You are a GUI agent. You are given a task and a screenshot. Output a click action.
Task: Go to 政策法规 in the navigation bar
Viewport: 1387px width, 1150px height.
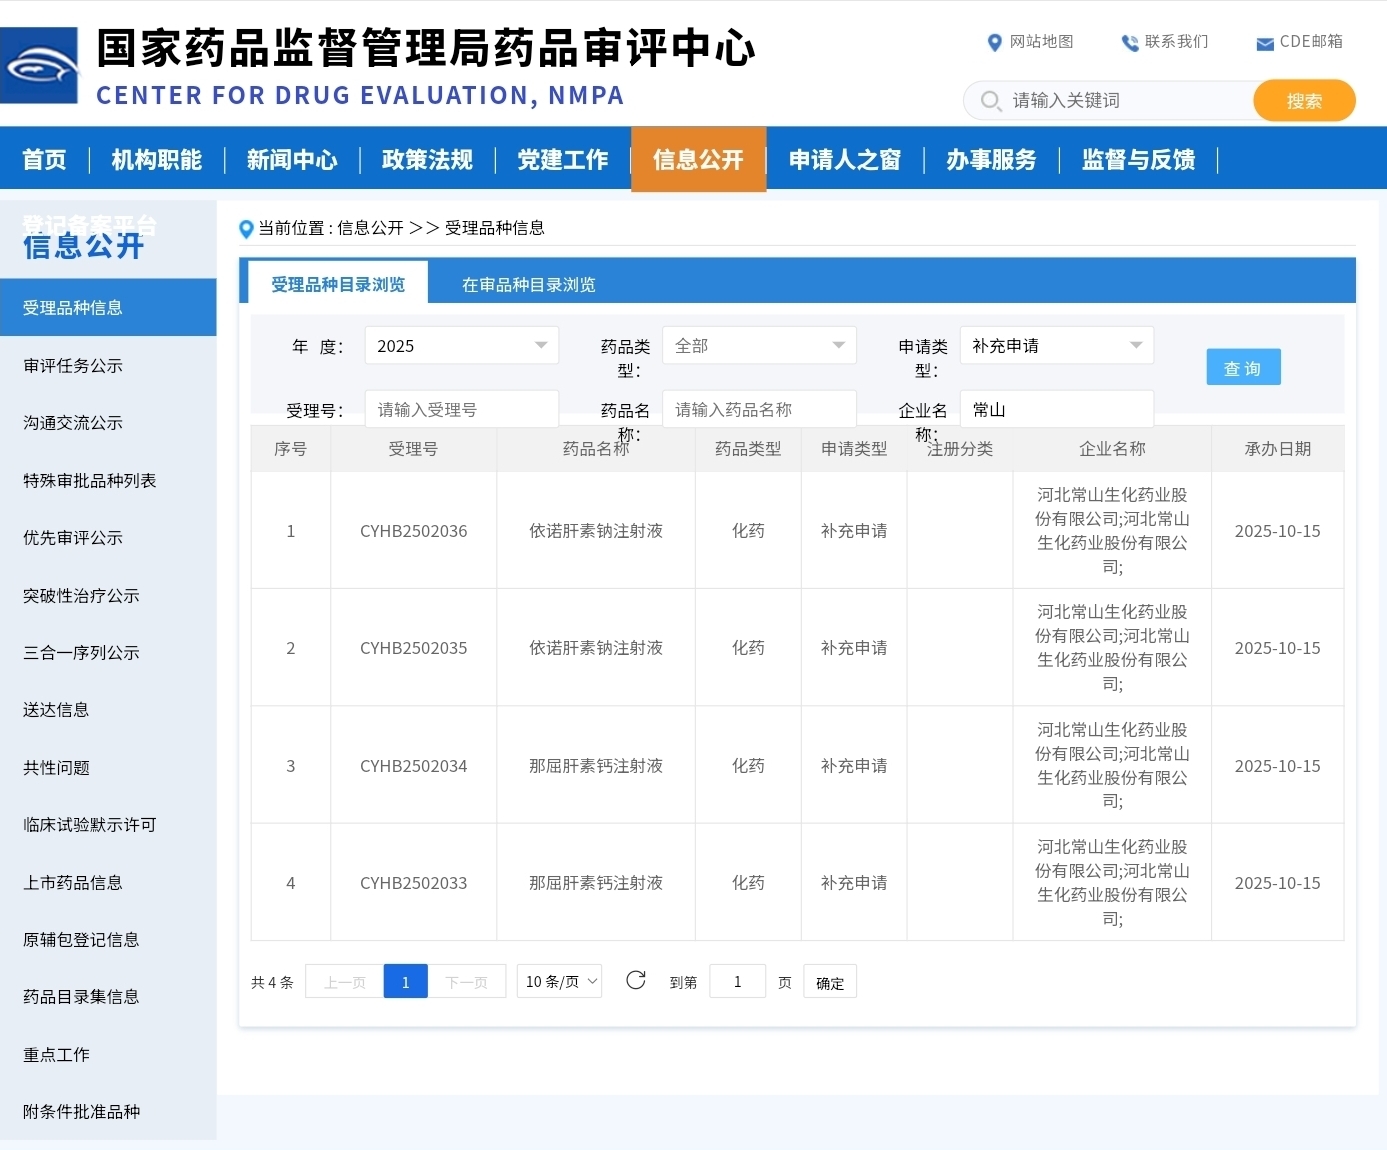pyautogui.click(x=427, y=160)
